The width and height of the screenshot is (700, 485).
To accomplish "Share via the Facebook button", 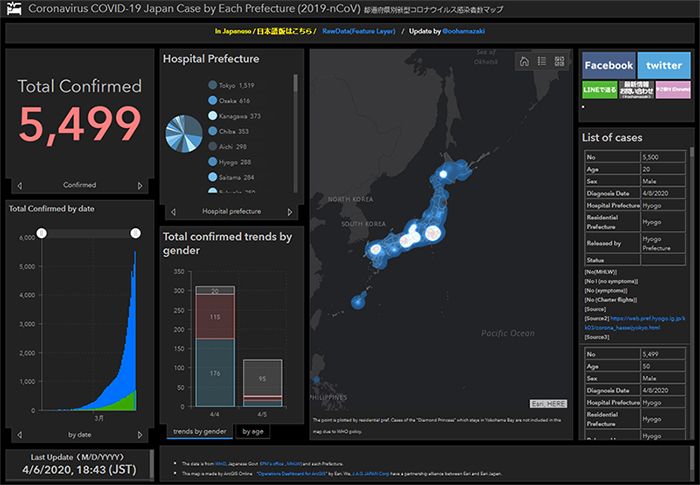I will (x=608, y=65).
